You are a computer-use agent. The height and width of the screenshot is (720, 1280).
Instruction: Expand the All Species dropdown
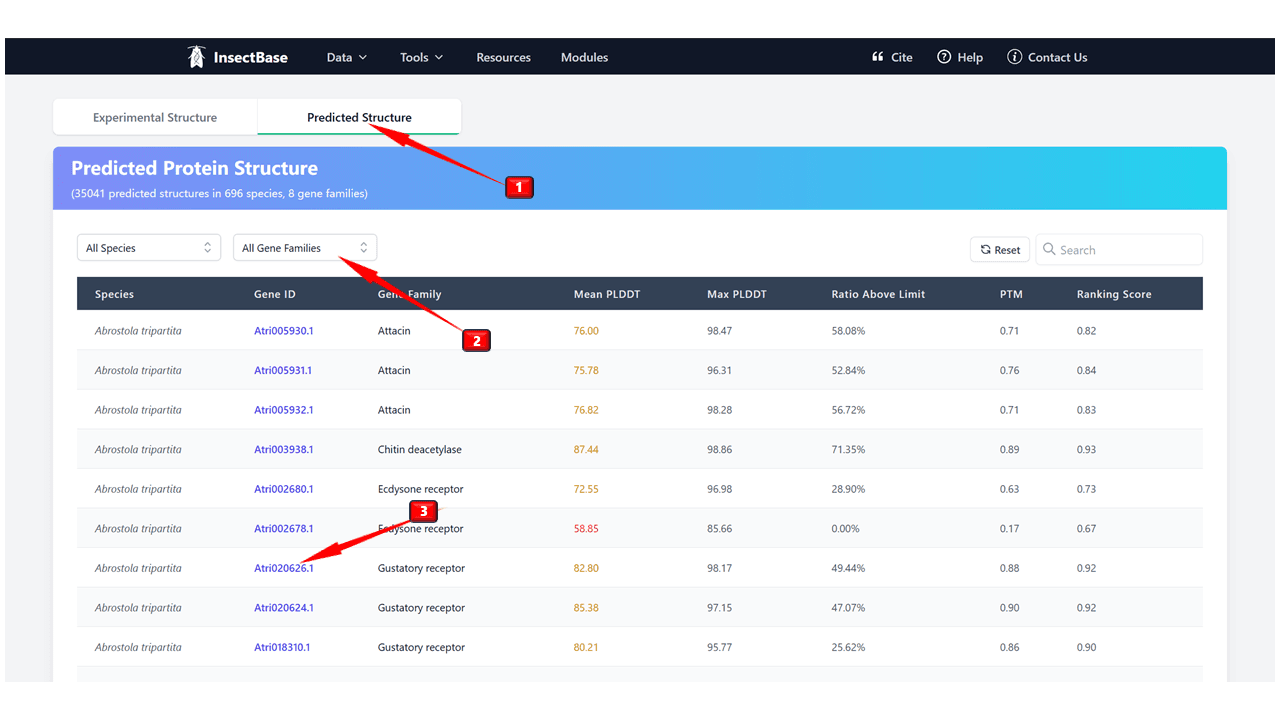click(149, 248)
